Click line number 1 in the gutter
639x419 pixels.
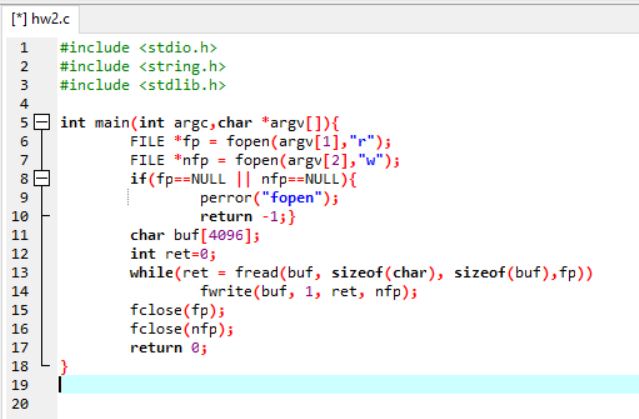pos(24,48)
